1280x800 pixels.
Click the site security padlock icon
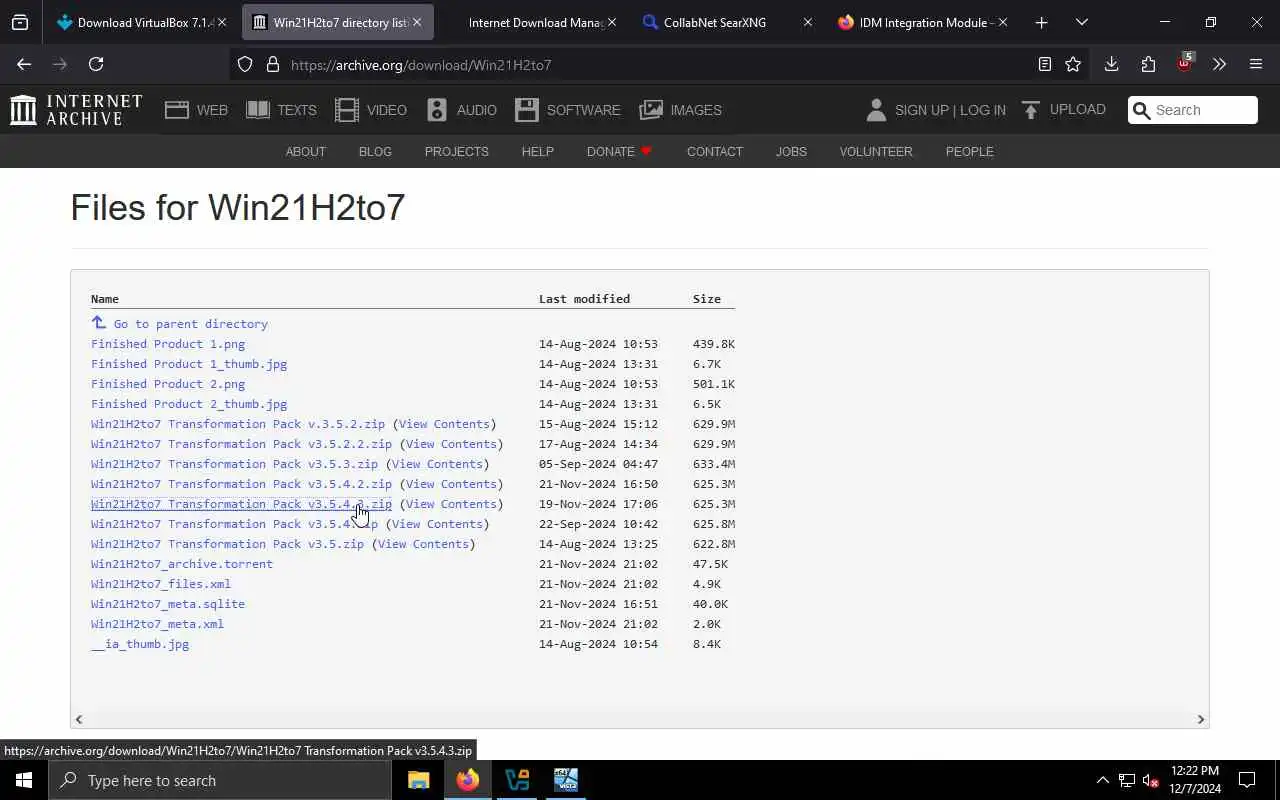tap(272, 65)
